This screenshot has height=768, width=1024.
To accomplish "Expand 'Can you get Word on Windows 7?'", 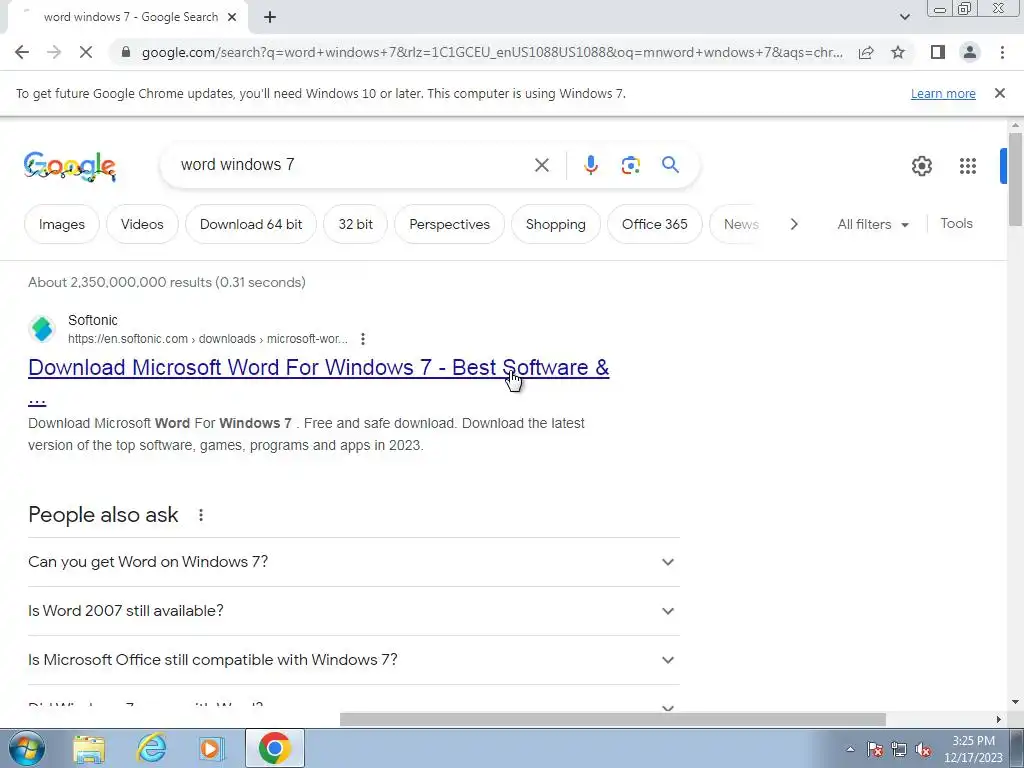I will point(353,562).
